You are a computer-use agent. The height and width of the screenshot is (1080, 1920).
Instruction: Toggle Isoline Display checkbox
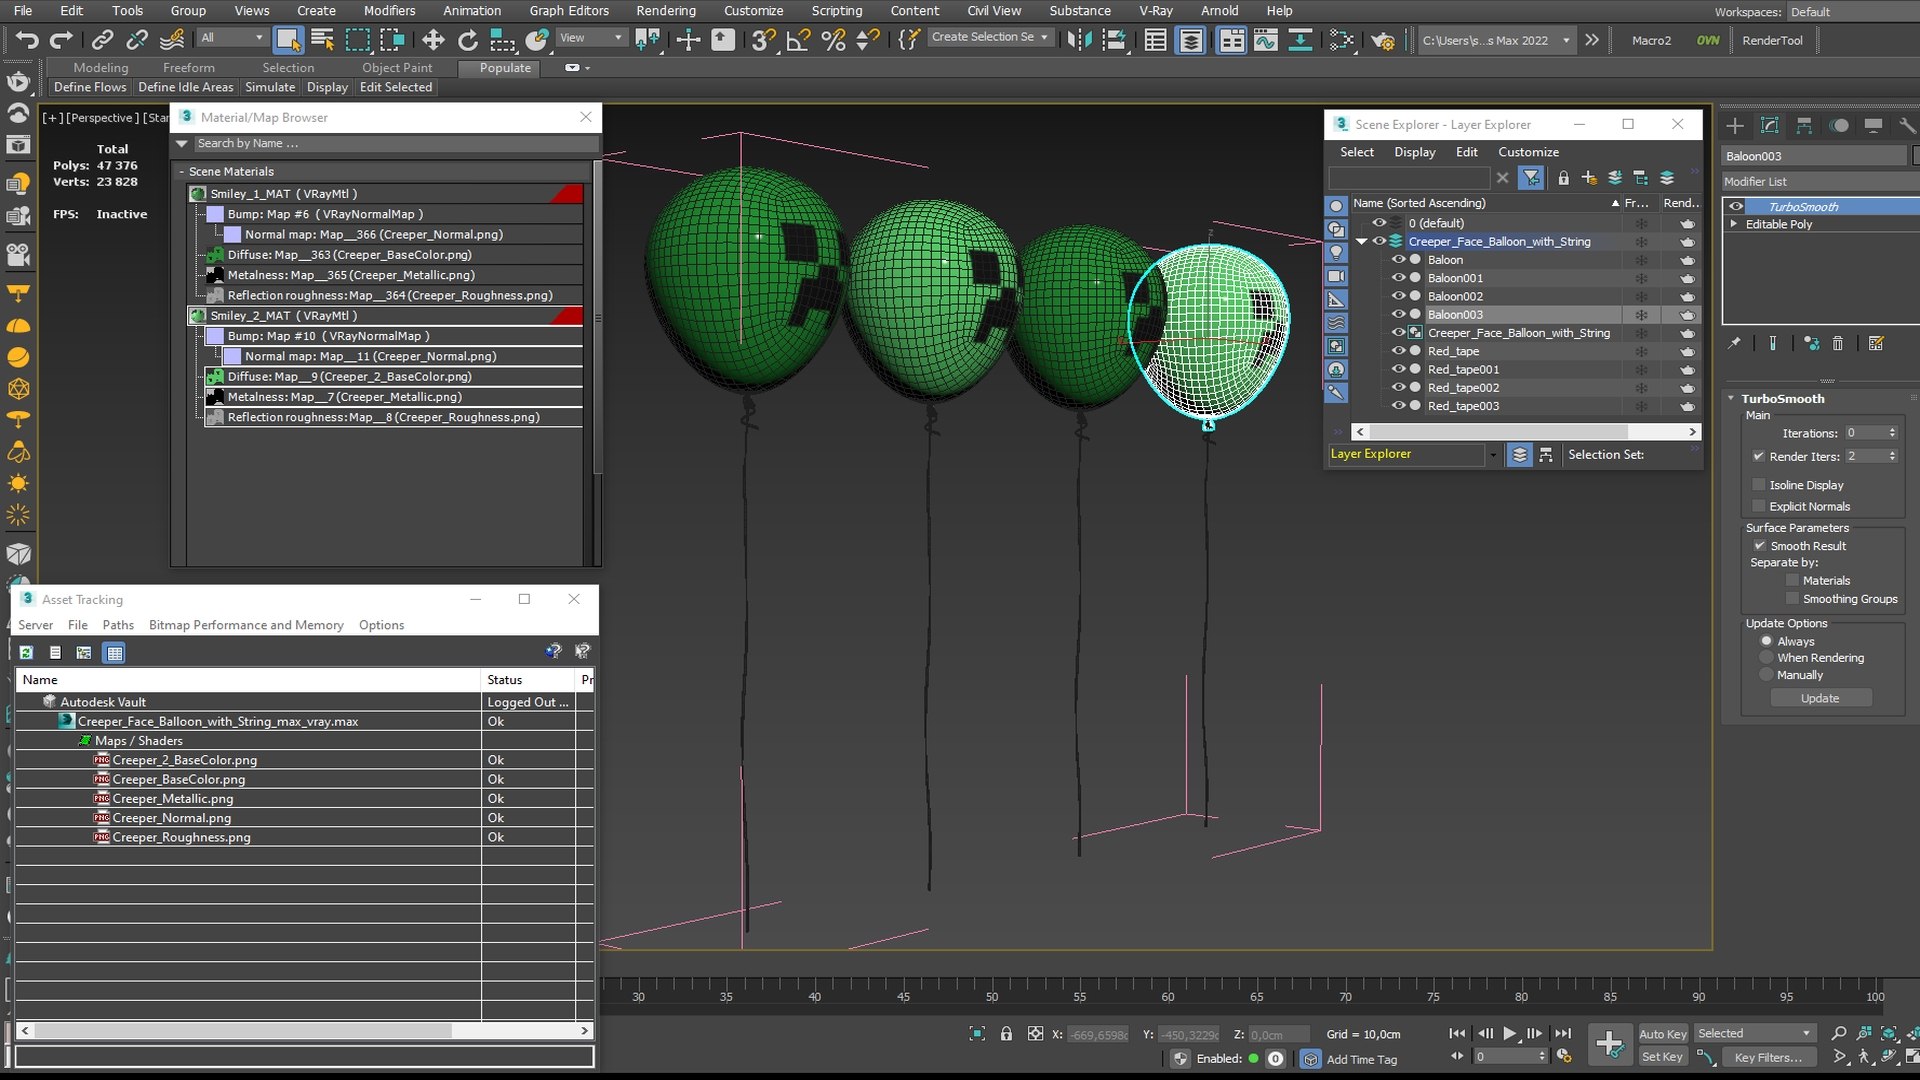[x=1759, y=485]
